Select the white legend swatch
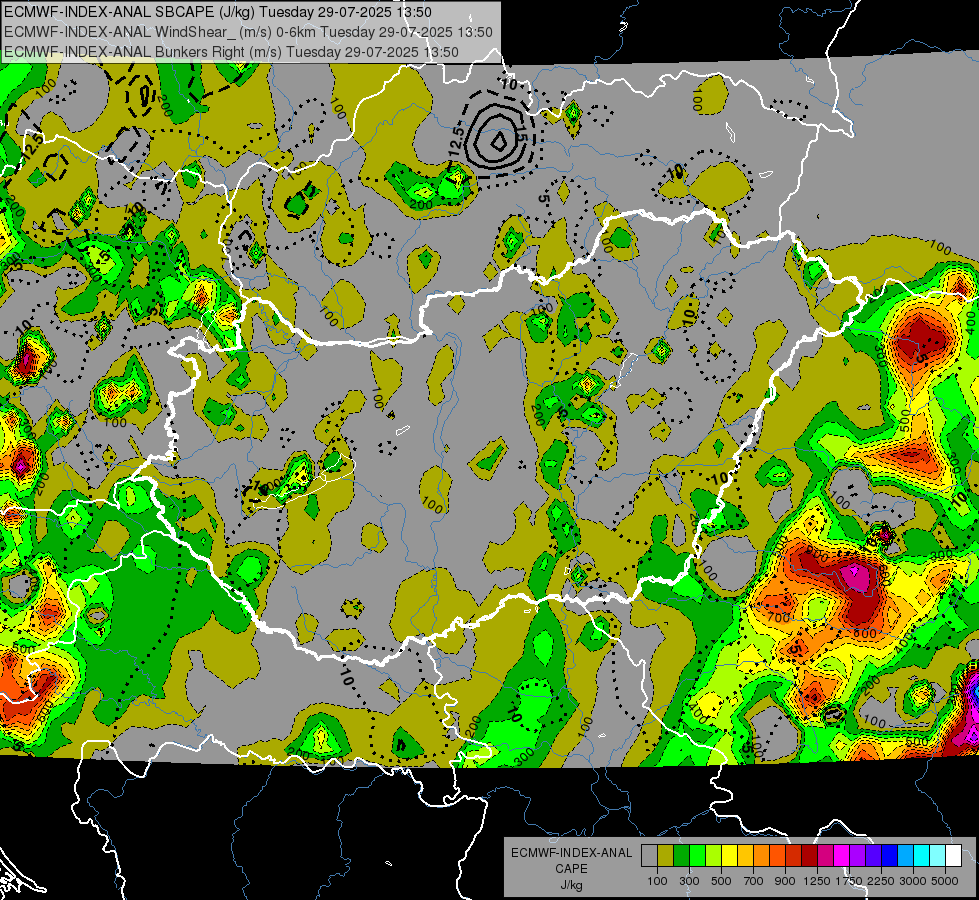The height and width of the screenshot is (900, 979). (953, 856)
